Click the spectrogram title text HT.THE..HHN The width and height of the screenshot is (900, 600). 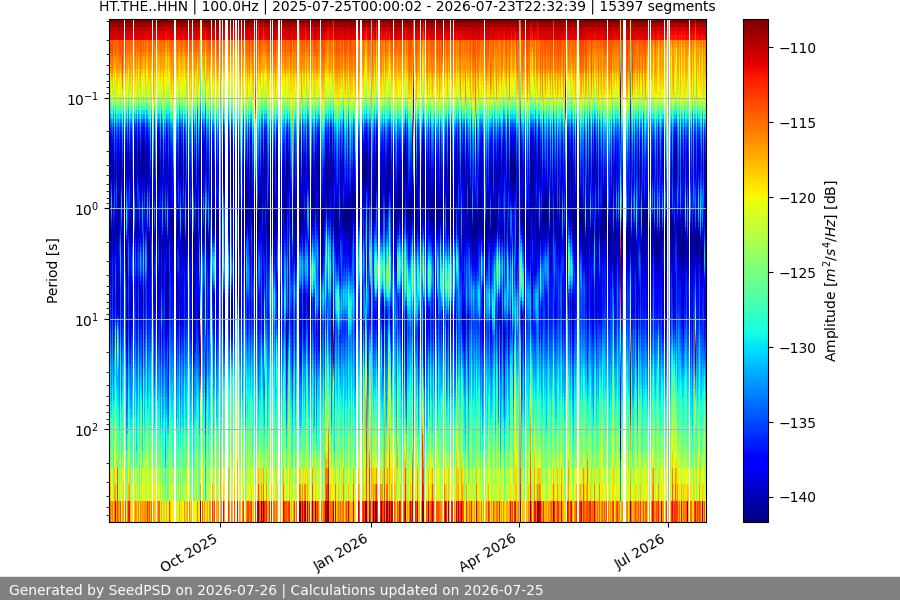tap(143, 7)
